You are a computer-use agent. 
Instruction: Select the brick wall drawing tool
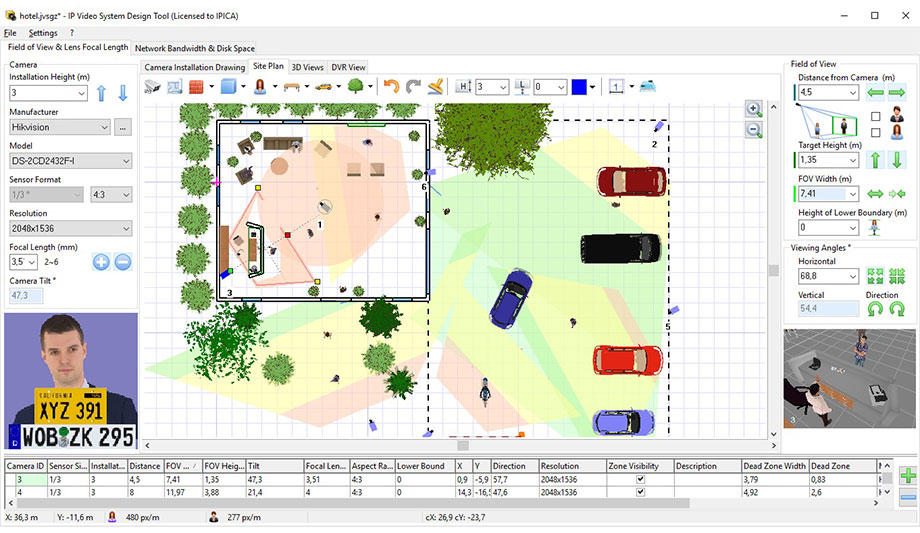[x=196, y=87]
